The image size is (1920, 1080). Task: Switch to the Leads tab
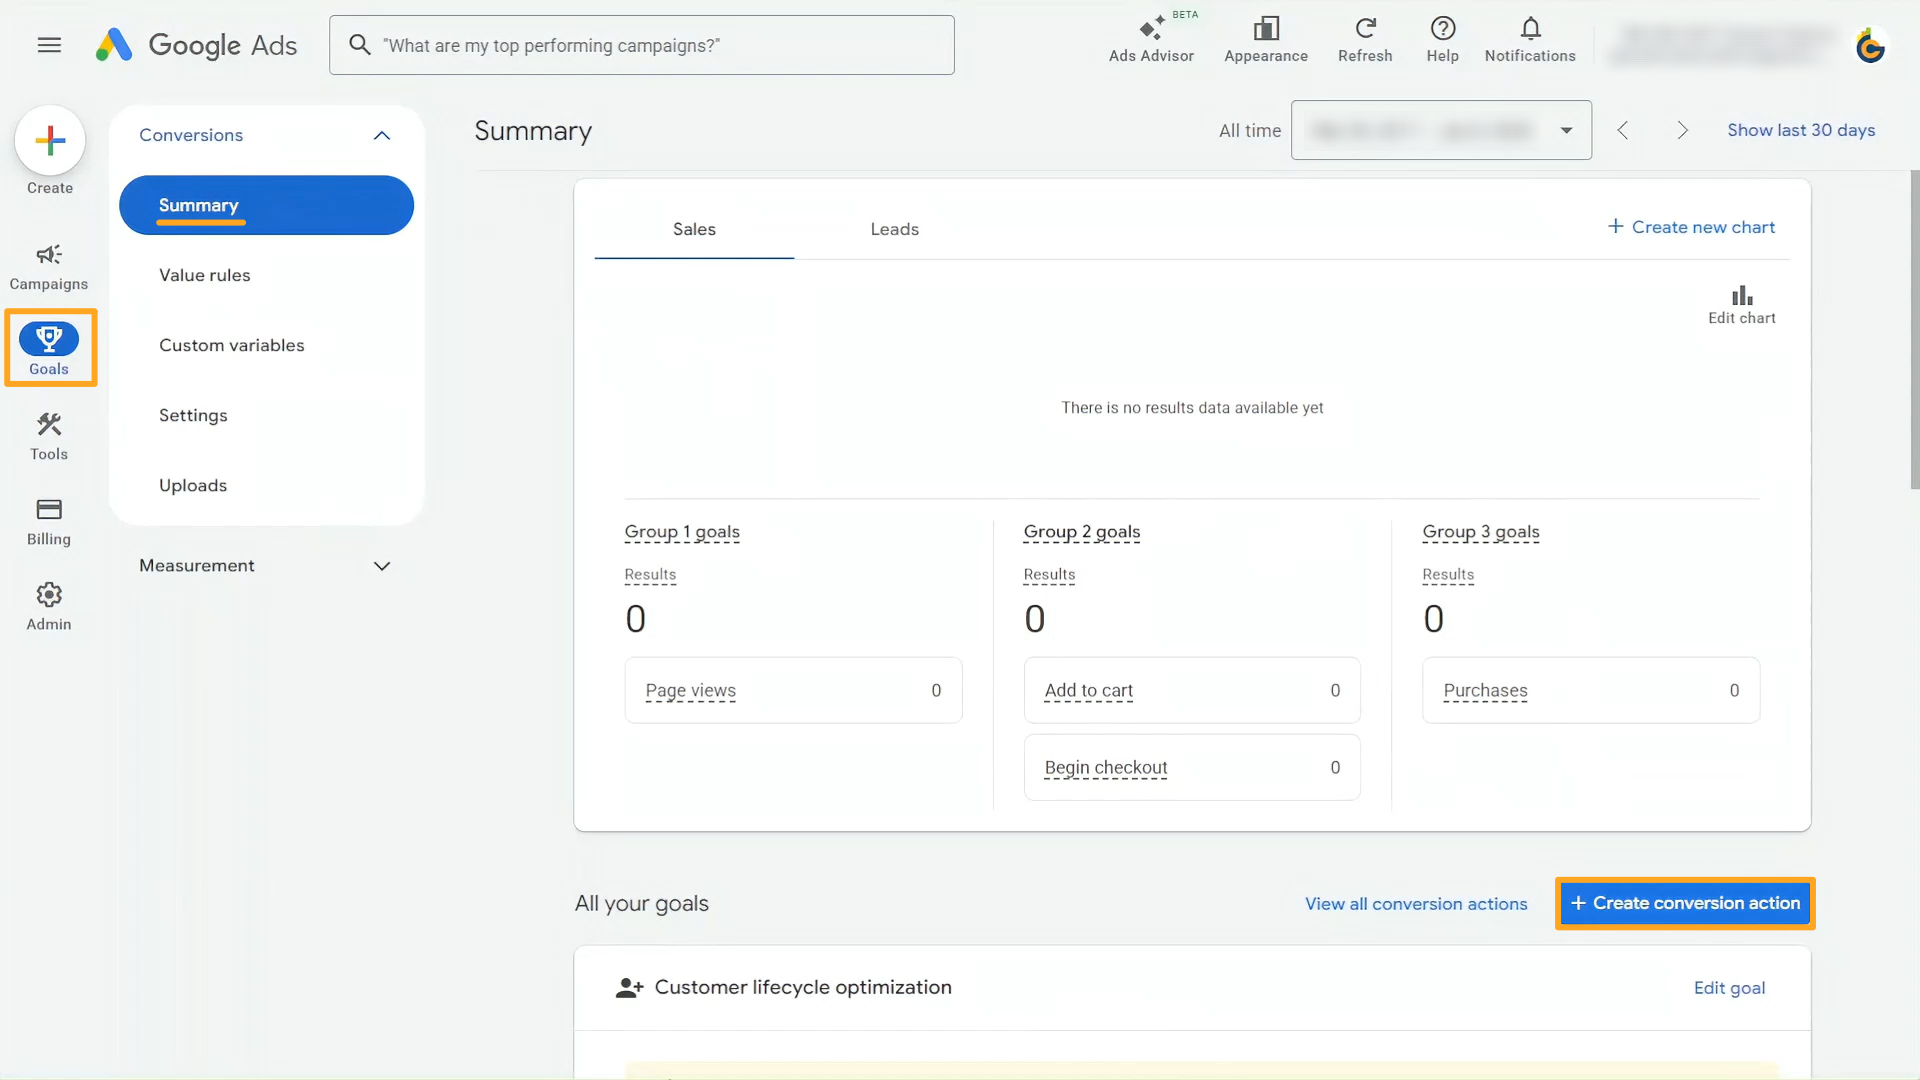point(894,229)
